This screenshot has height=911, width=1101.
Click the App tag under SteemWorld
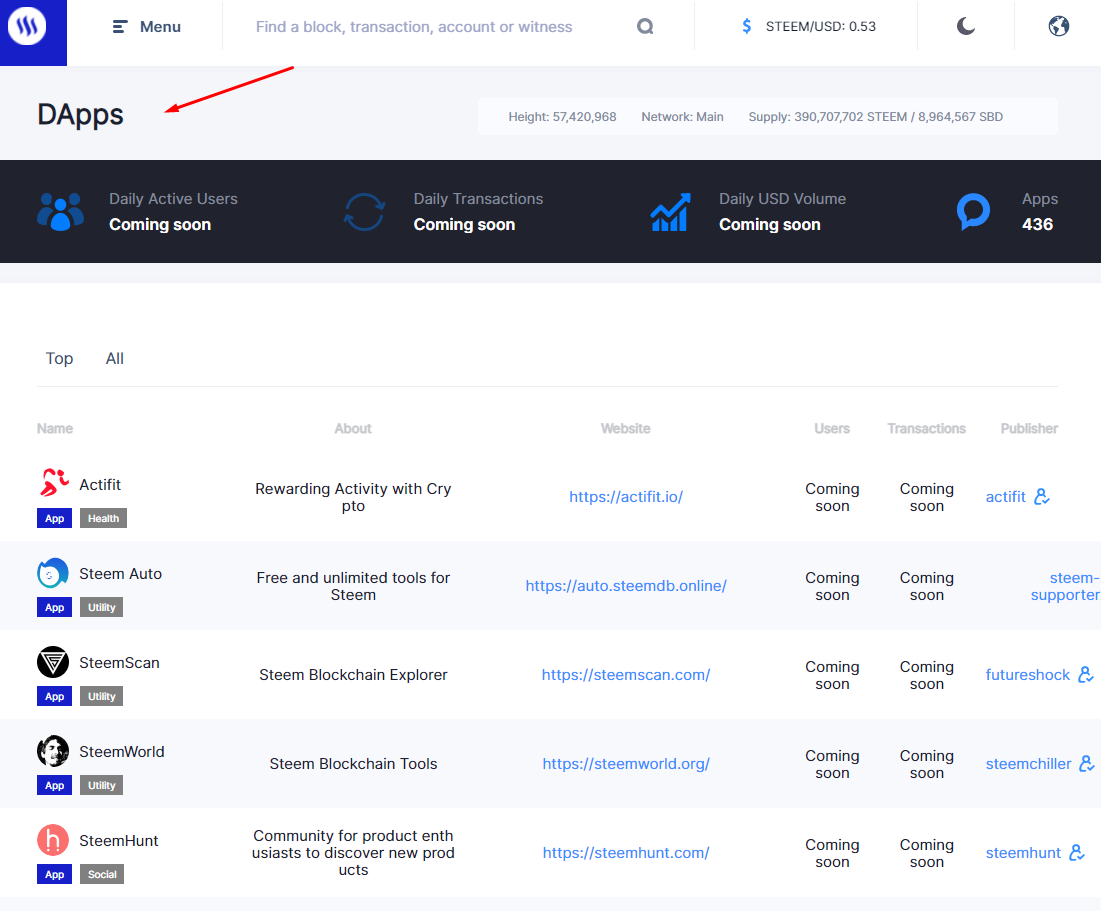tap(55, 785)
